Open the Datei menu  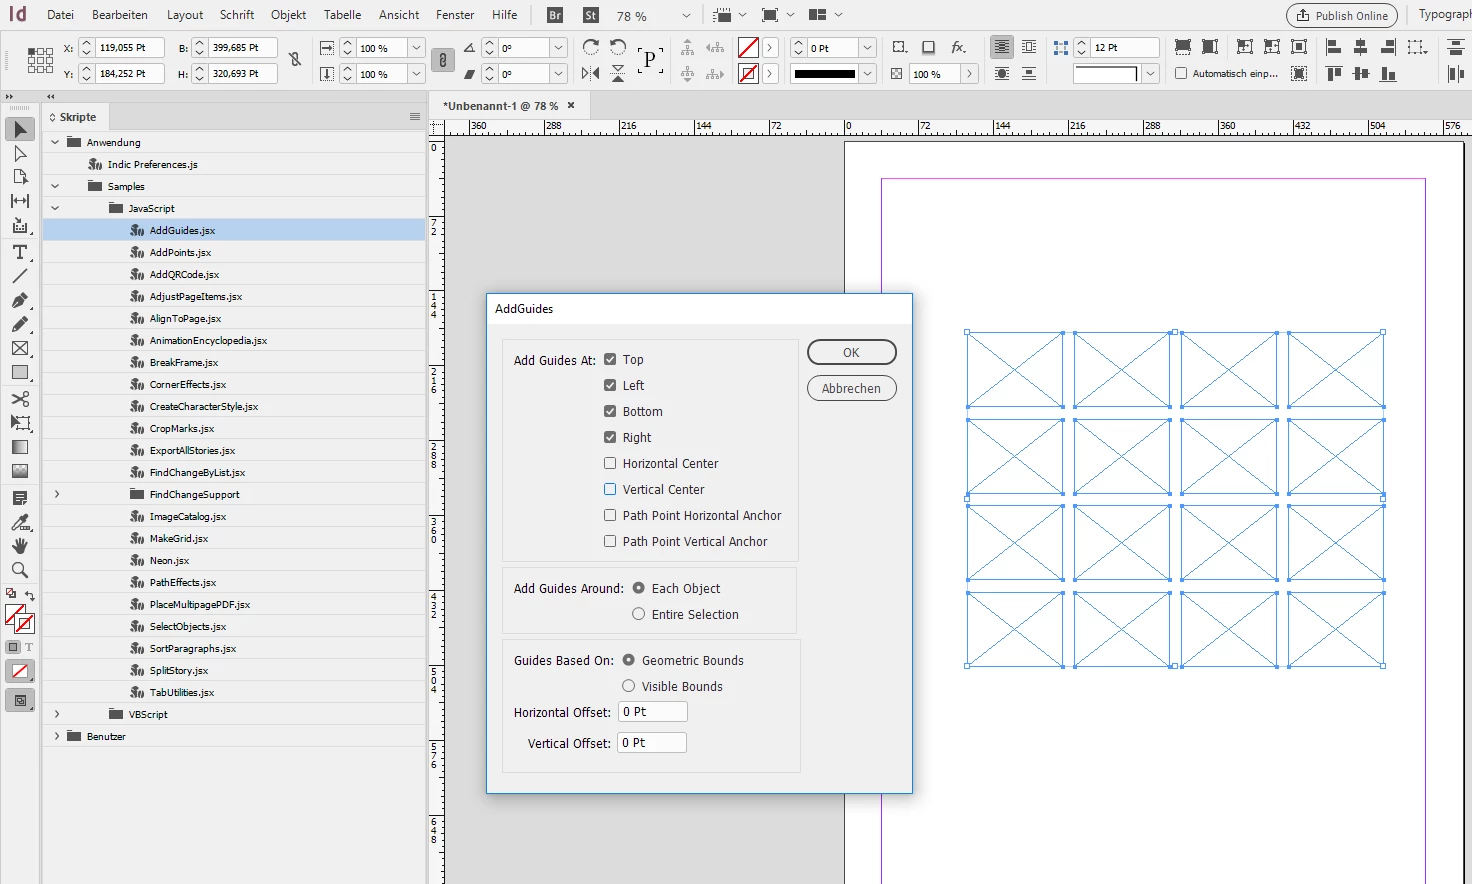click(60, 15)
